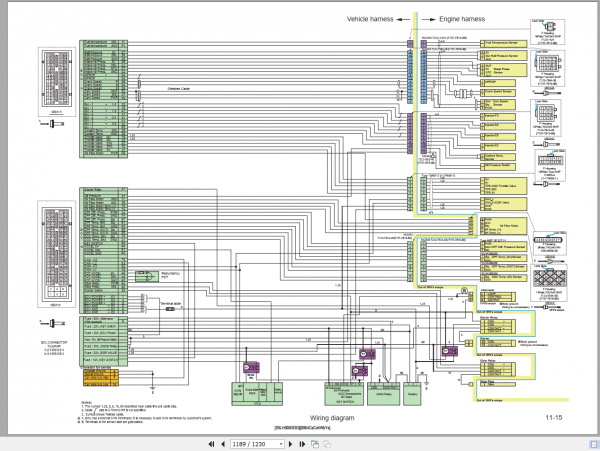Click the Redundancy pot green block
Image resolution: width=600 pixels, height=451 pixels.
(147, 276)
